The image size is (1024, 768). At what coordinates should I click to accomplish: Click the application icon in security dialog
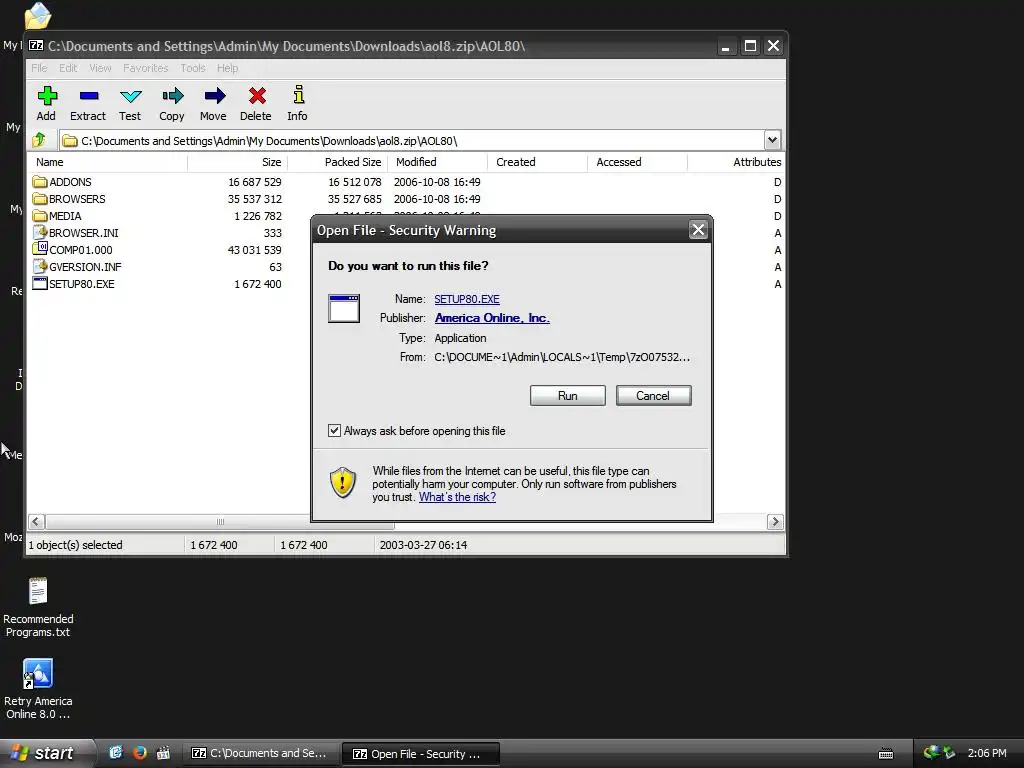[x=344, y=308]
